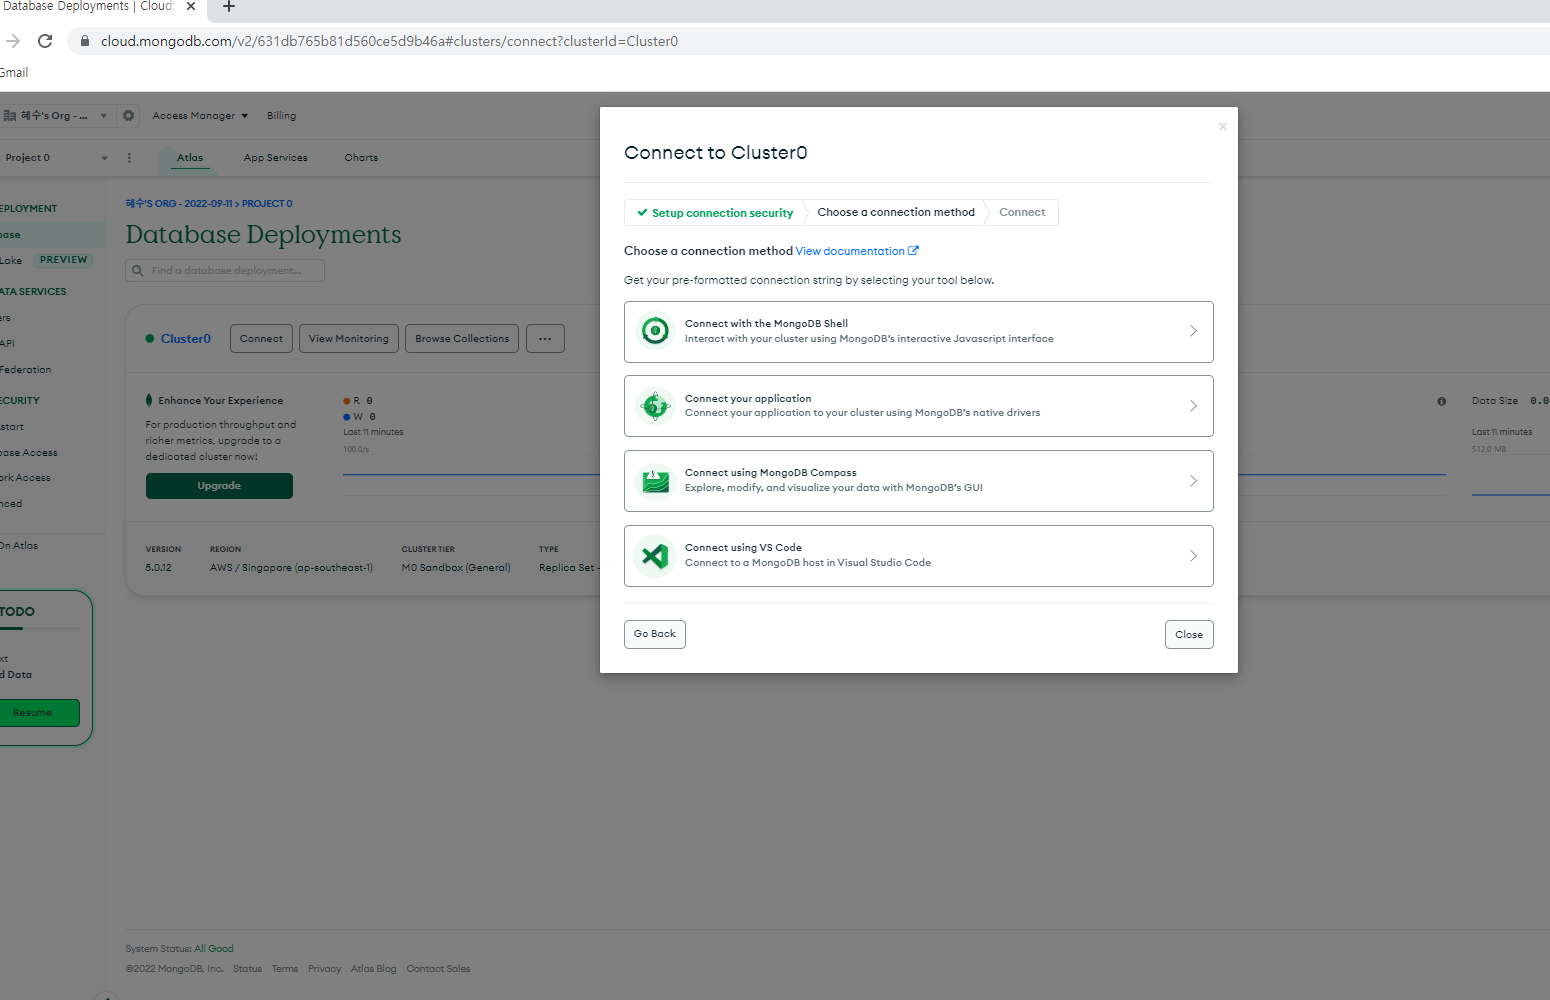1550x1000 pixels.
Task: Switch to the App Services tab
Action: click(x=275, y=158)
